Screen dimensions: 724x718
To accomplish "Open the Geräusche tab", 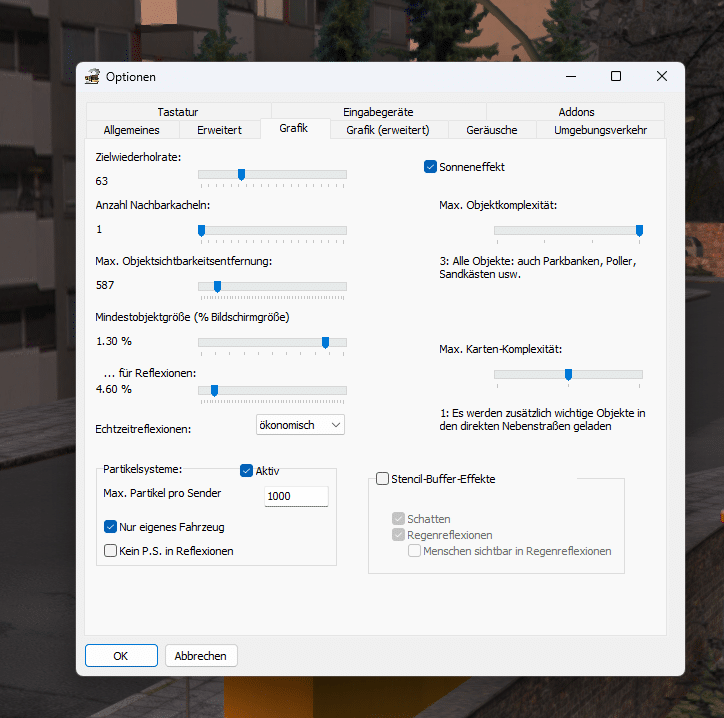I will coord(492,130).
